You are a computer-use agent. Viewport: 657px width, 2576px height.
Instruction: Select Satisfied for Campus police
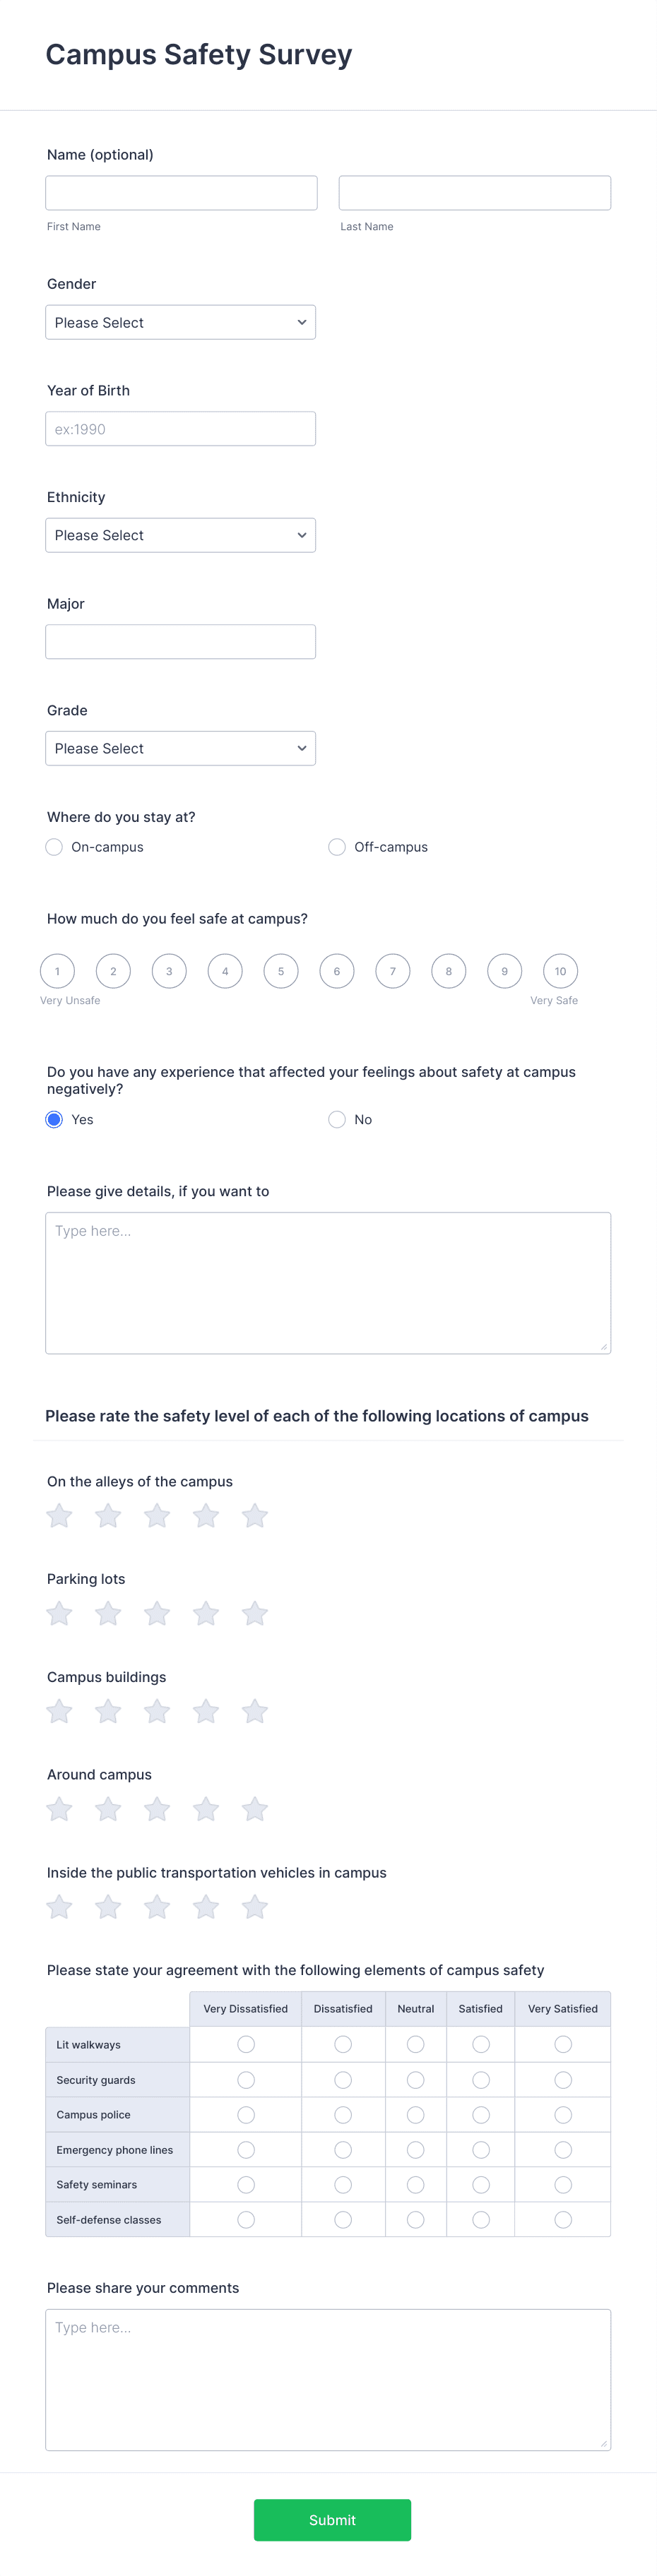[480, 2114]
